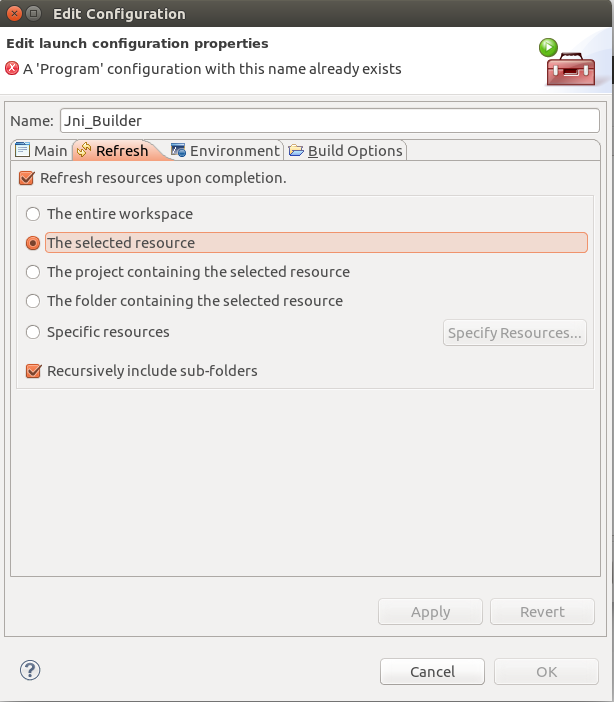Choose The project containing the selected resource
This screenshot has width=614, height=702.
(33, 272)
